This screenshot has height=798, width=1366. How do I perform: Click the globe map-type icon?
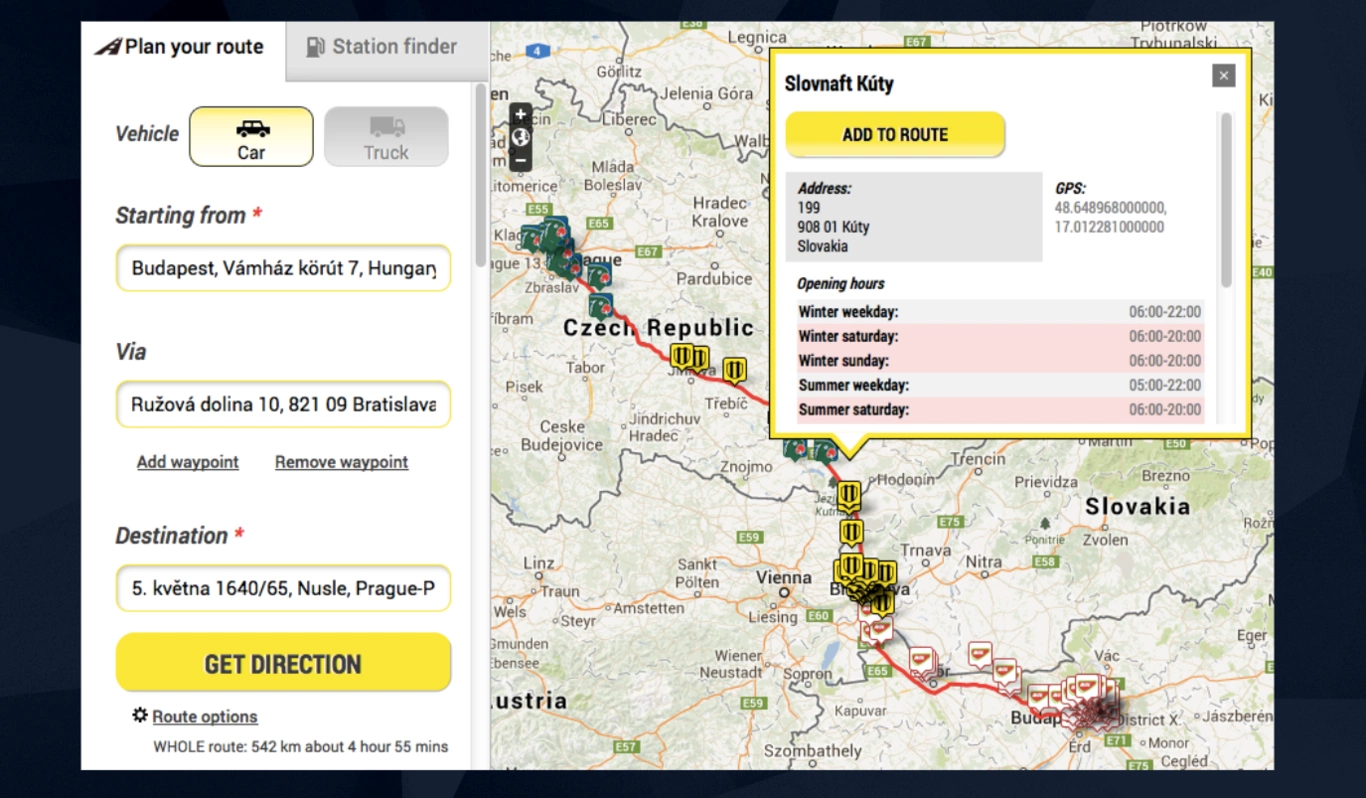point(520,138)
